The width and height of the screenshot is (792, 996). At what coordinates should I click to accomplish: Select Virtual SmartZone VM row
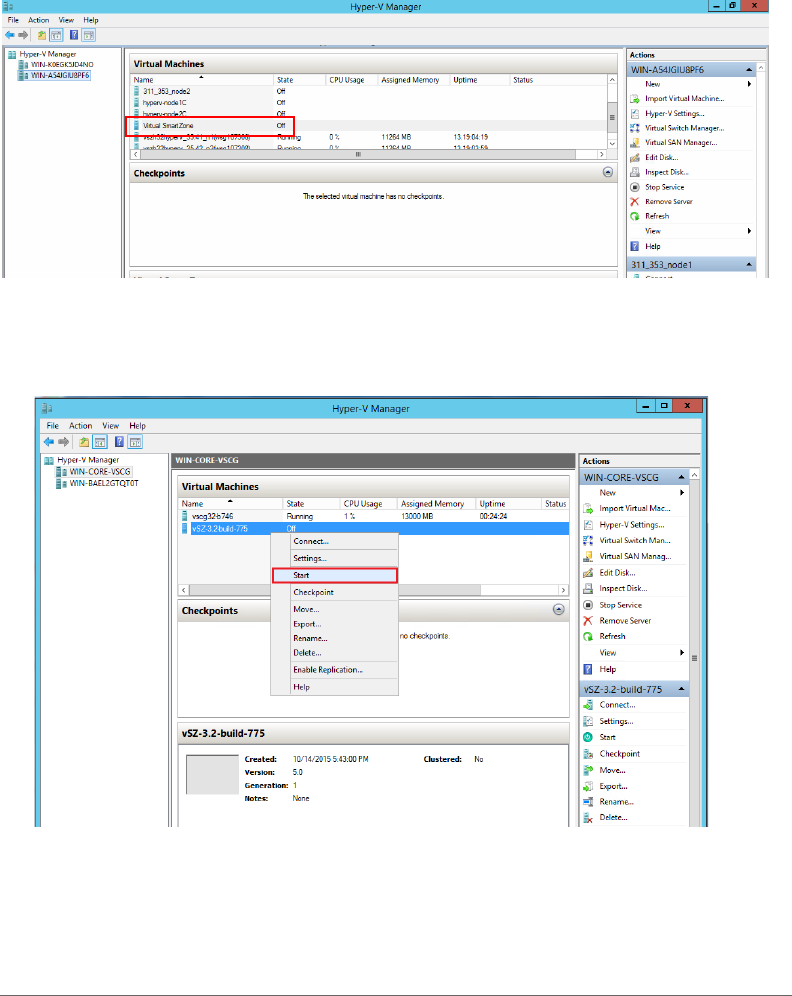[370, 126]
